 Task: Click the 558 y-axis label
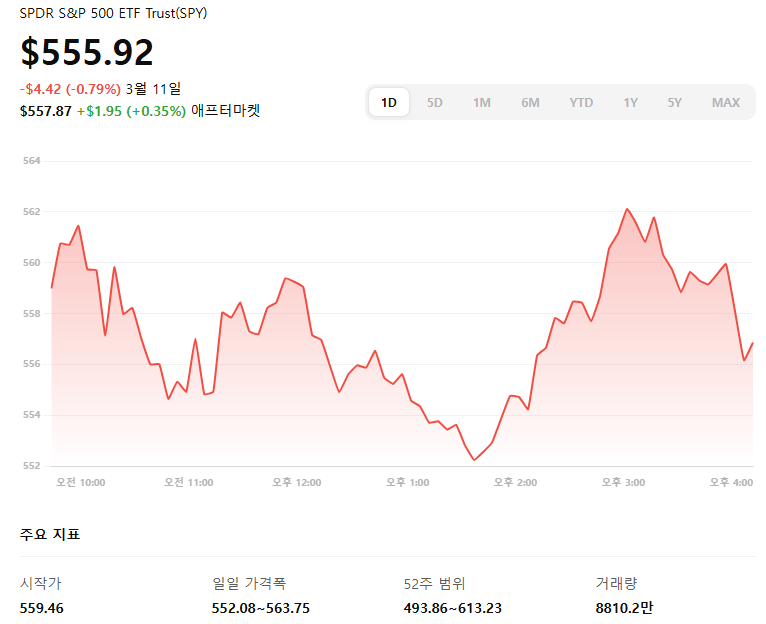coord(31,313)
